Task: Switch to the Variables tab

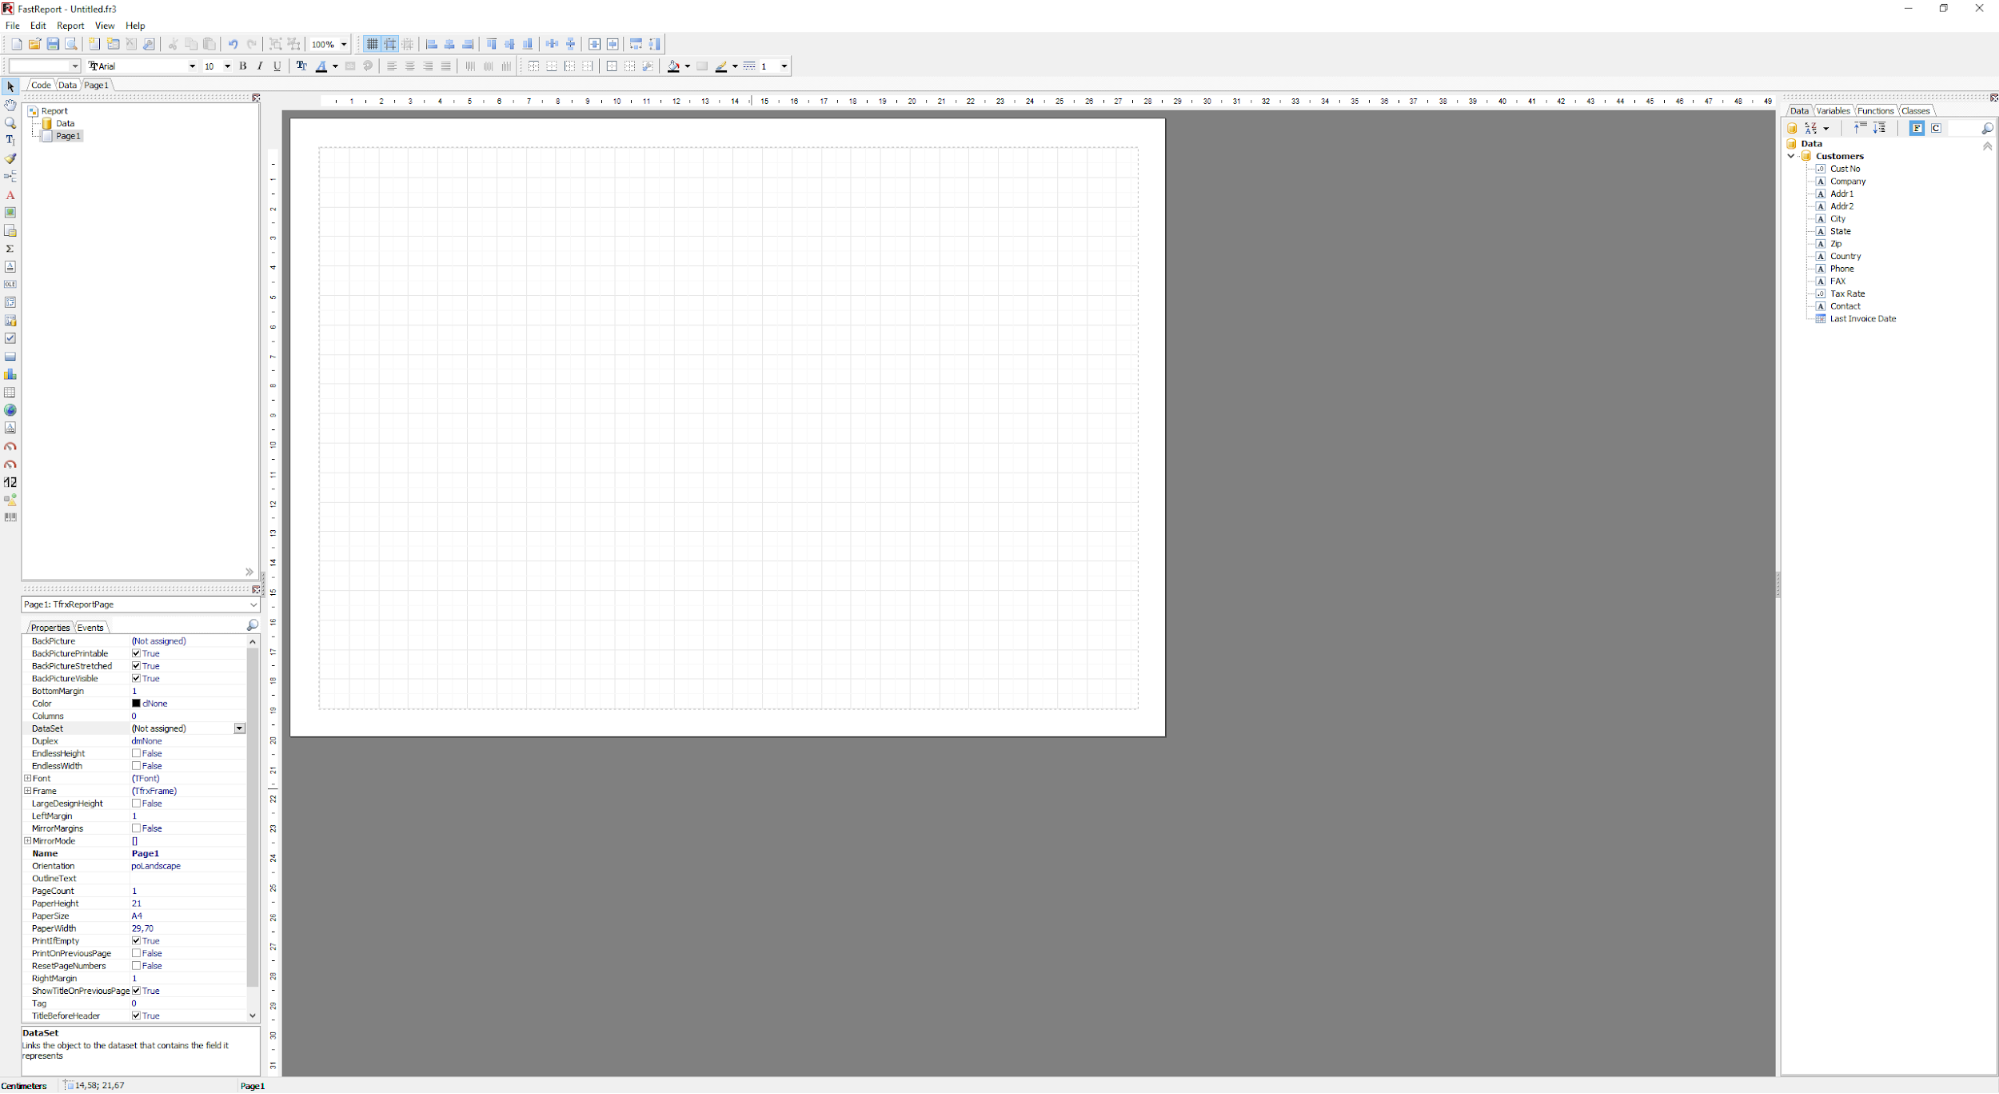Action: click(1833, 111)
